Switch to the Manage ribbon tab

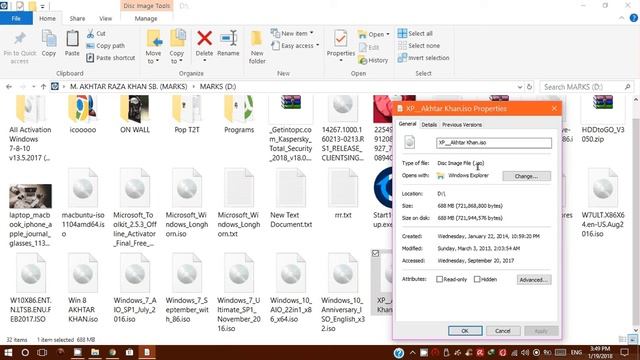146,18
